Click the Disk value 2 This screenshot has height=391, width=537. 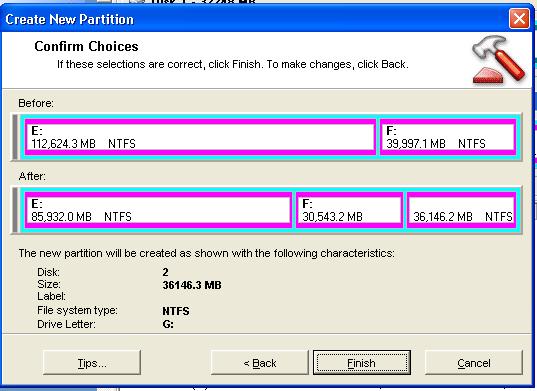click(x=165, y=272)
